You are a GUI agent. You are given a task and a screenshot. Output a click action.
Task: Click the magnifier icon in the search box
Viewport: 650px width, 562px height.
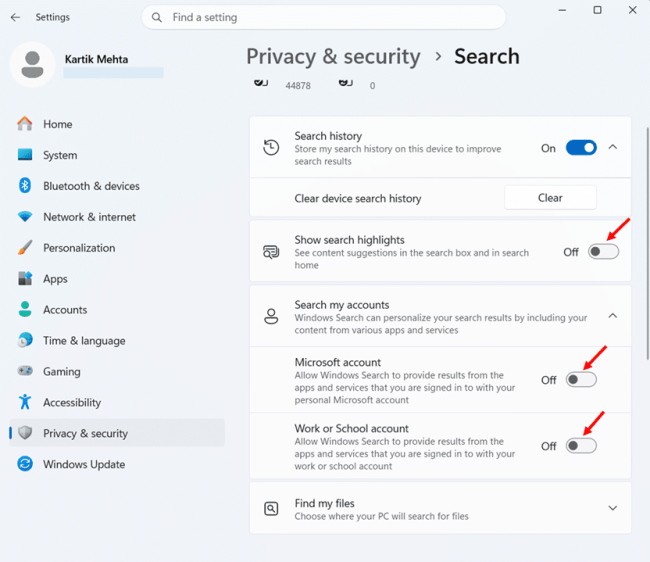coord(157,17)
